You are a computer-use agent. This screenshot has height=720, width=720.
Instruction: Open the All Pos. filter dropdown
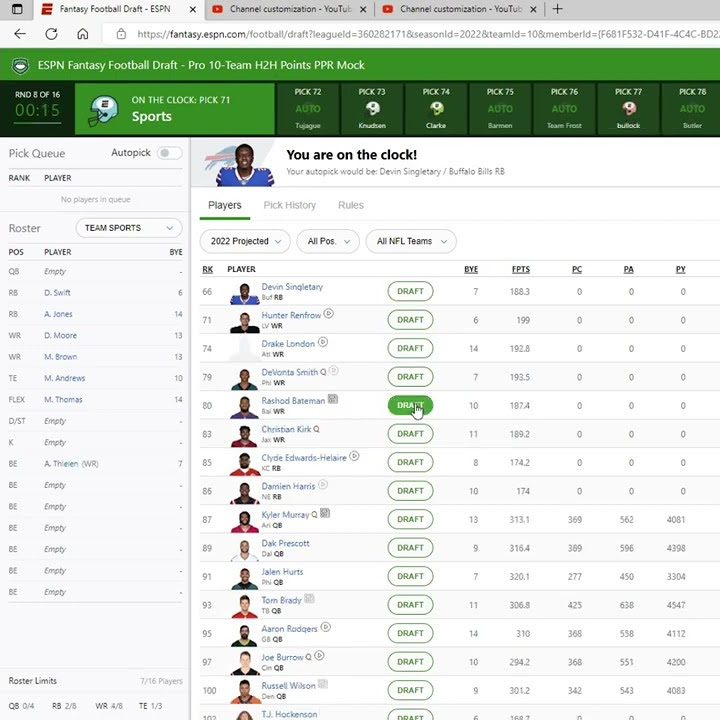328,242
